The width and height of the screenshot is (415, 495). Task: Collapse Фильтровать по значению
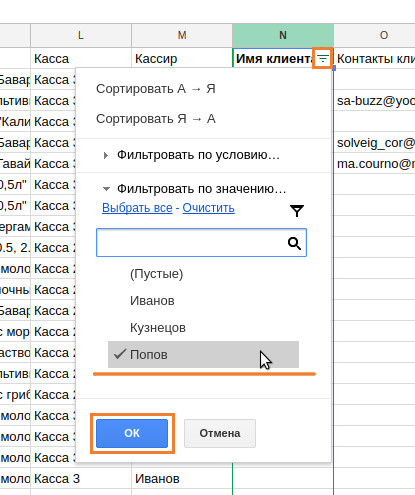[x=195, y=189]
